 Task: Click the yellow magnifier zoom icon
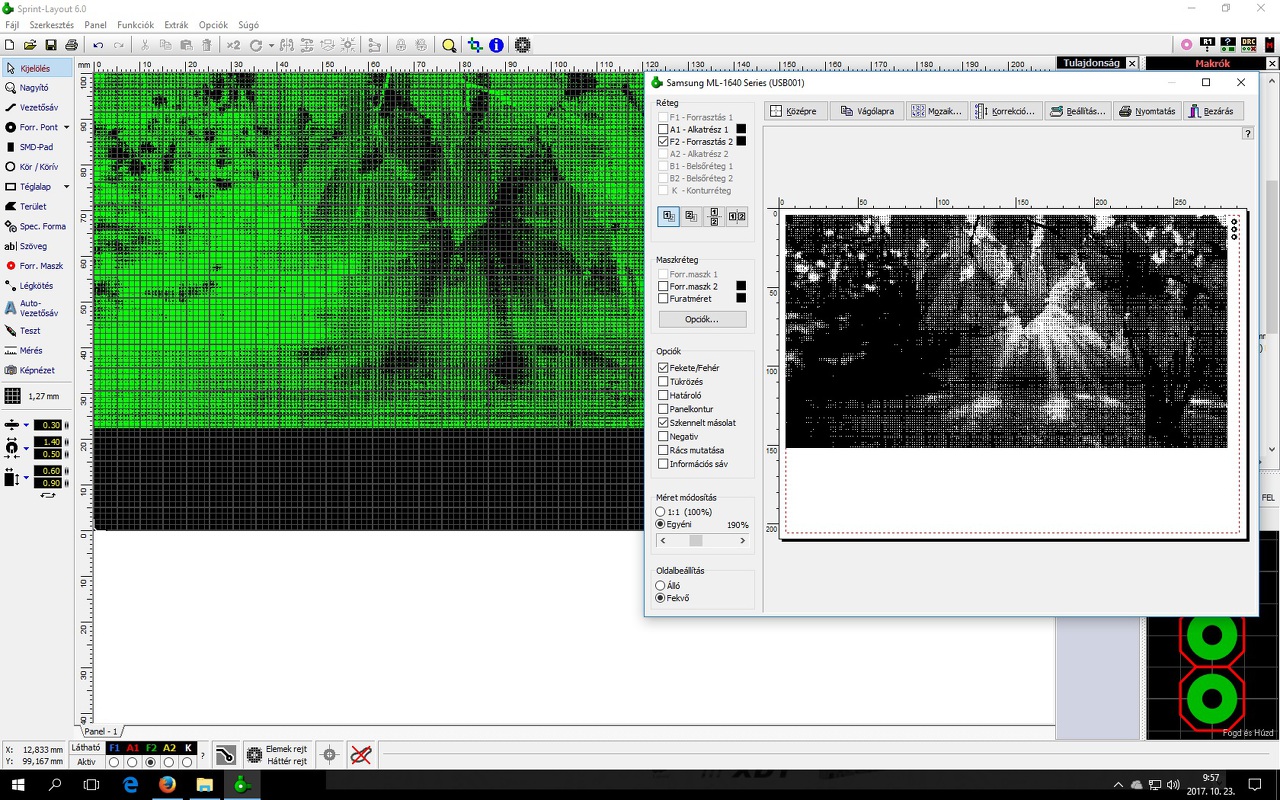click(449, 45)
